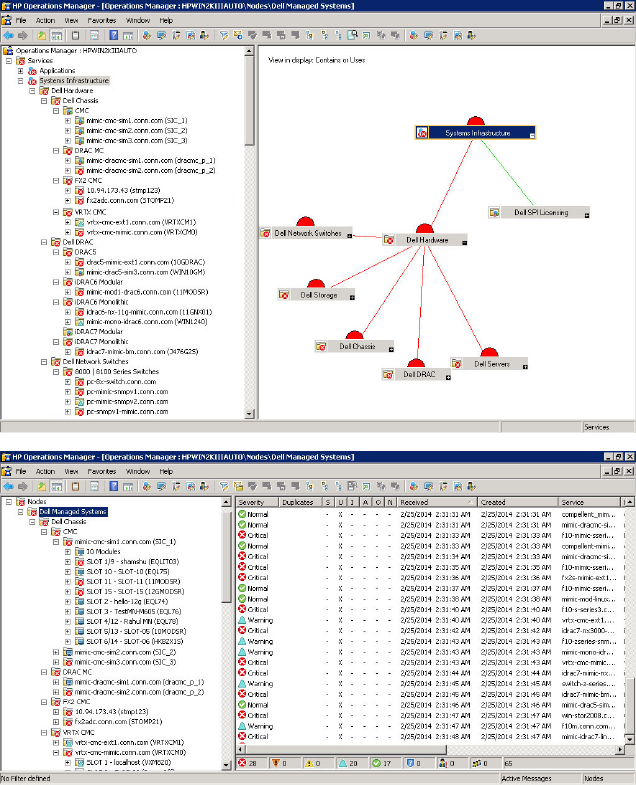Click the 10 Modules node icon in the bottom tree

[x=80, y=552]
